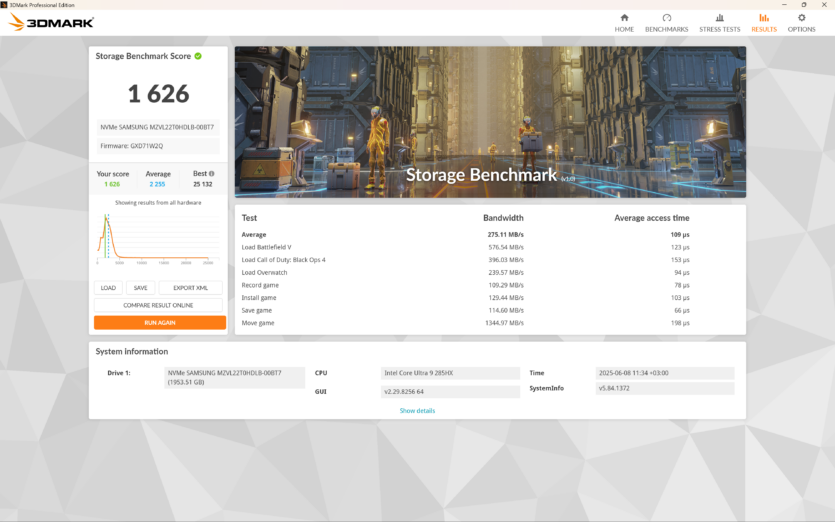Open the Options tab
The height and width of the screenshot is (522, 835).
[x=801, y=23]
